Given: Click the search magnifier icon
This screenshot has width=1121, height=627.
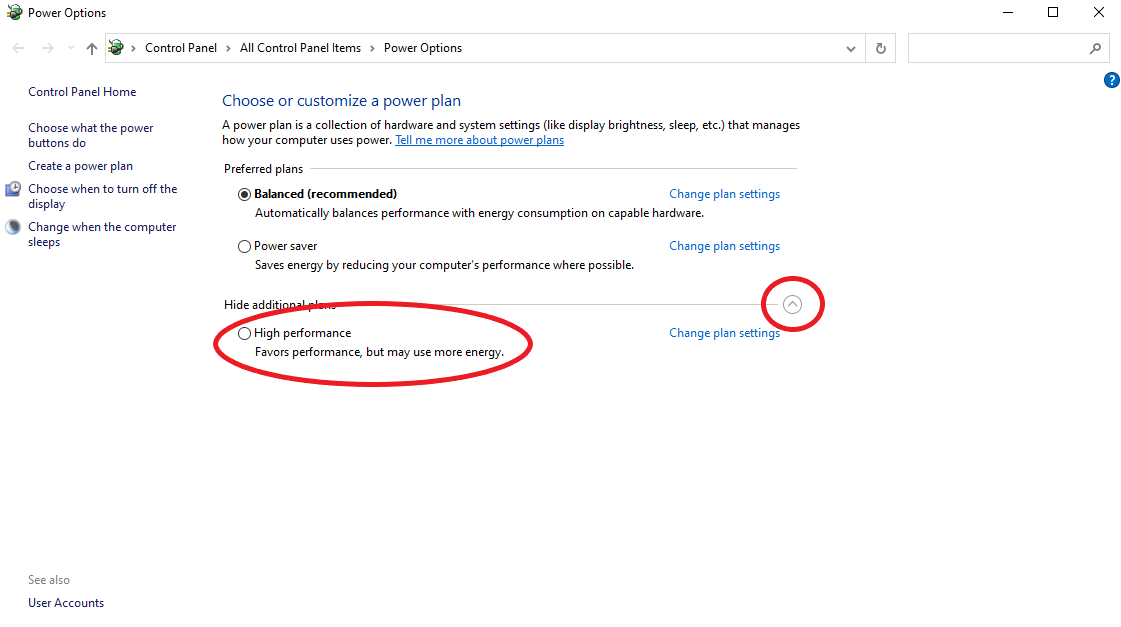Looking at the screenshot, I should point(1095,48).
